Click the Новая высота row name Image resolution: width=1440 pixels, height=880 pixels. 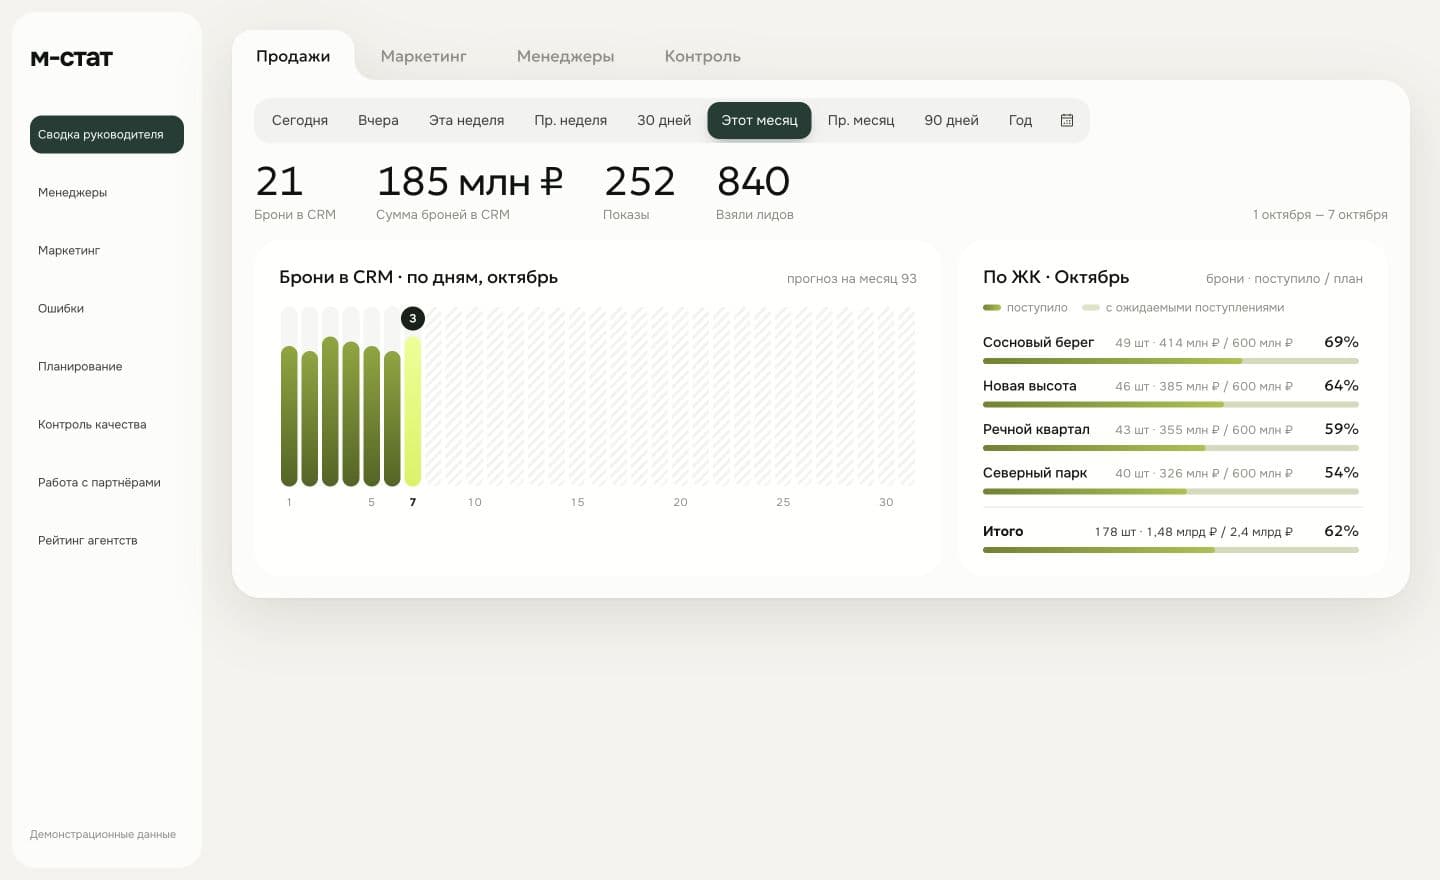pyautogui.click(x=1029, y=386)
